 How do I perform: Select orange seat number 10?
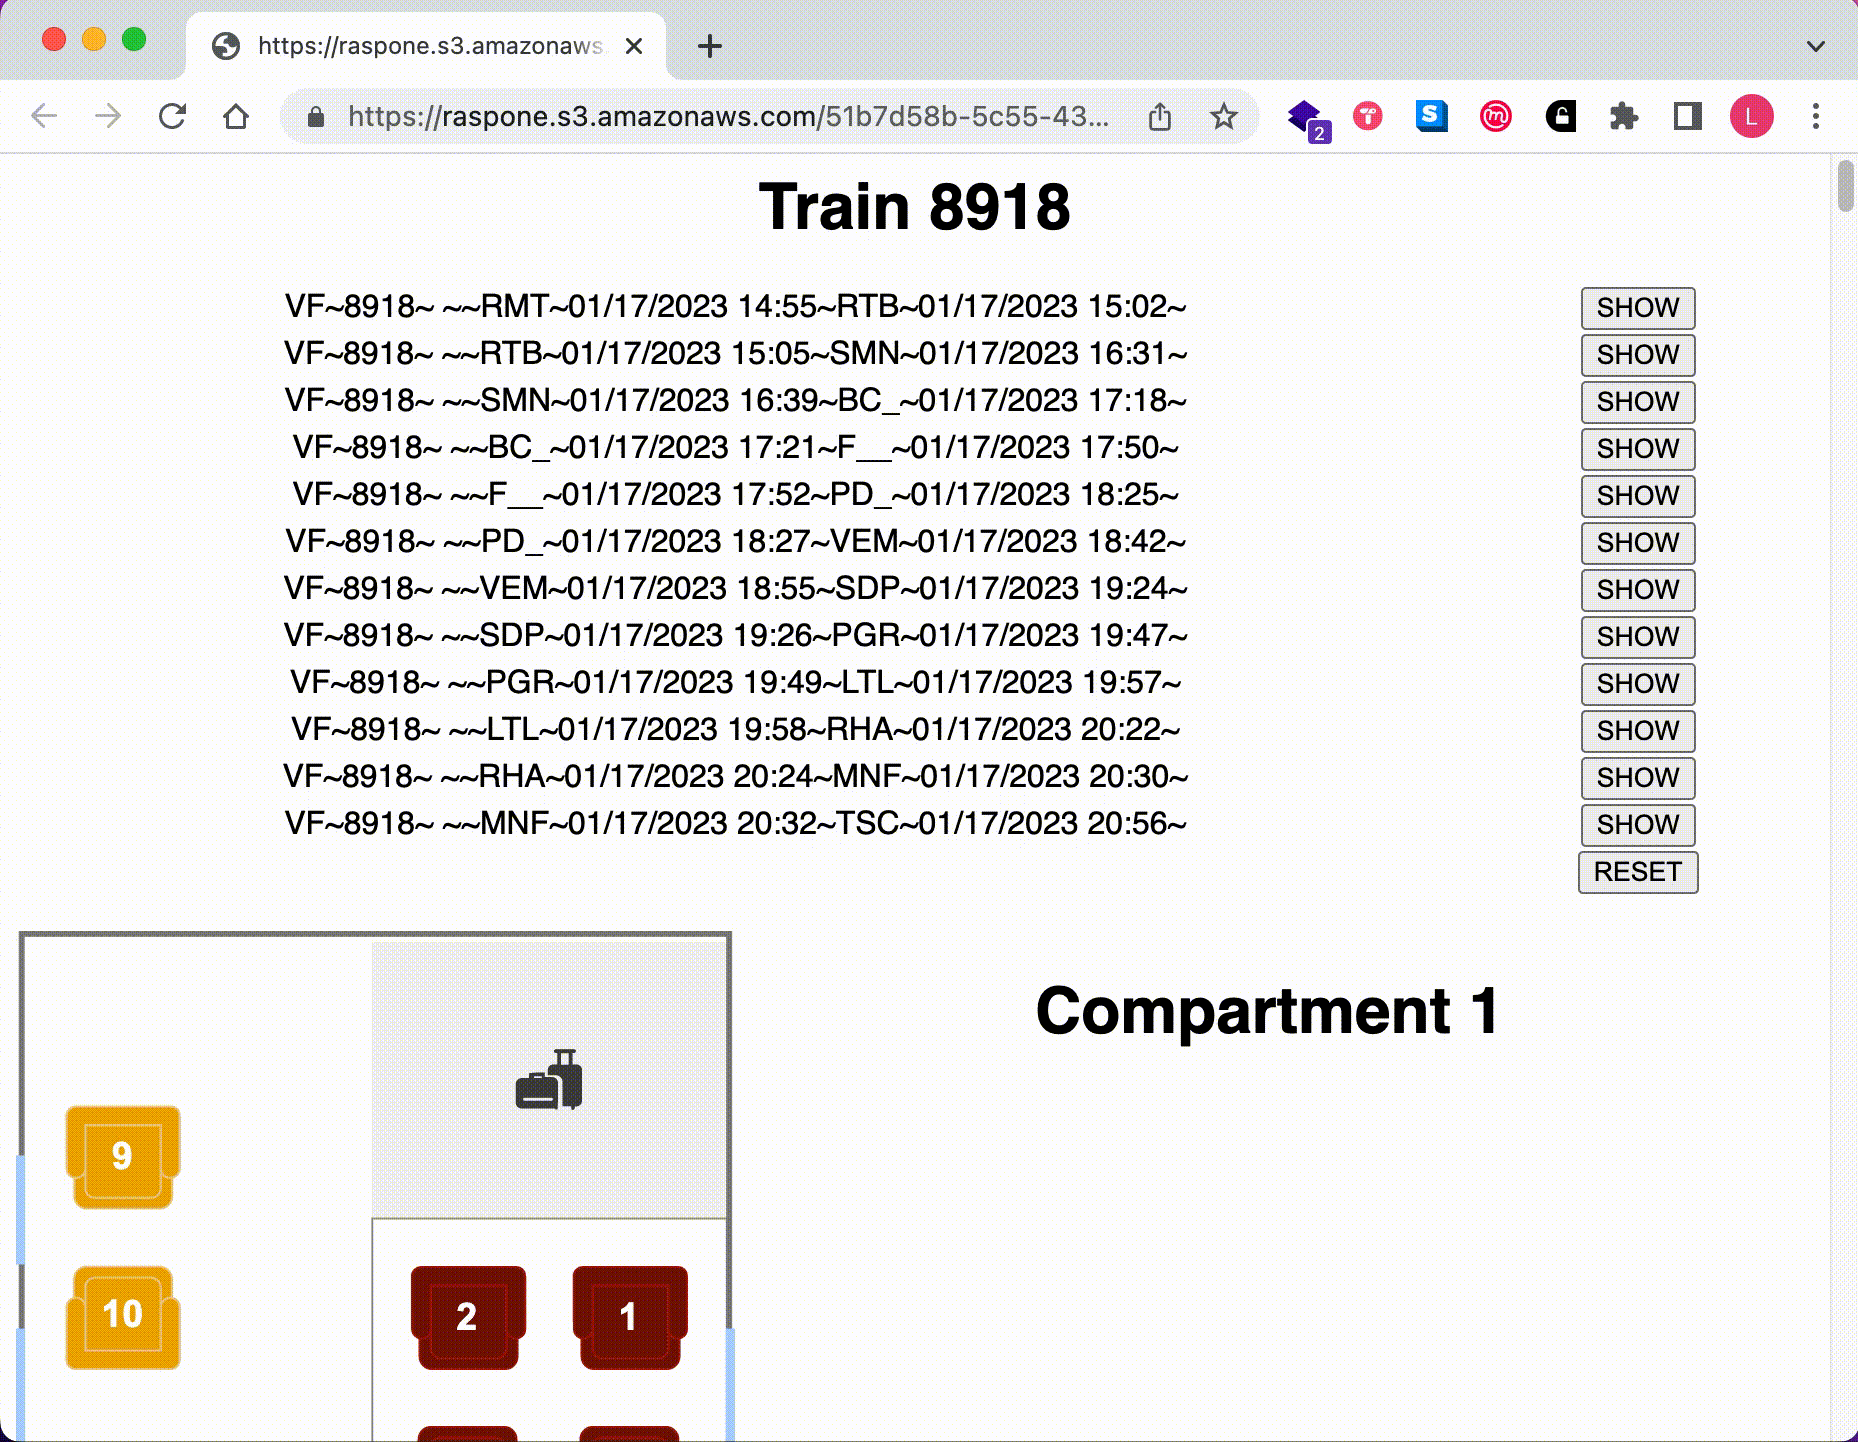(122, 1316)
